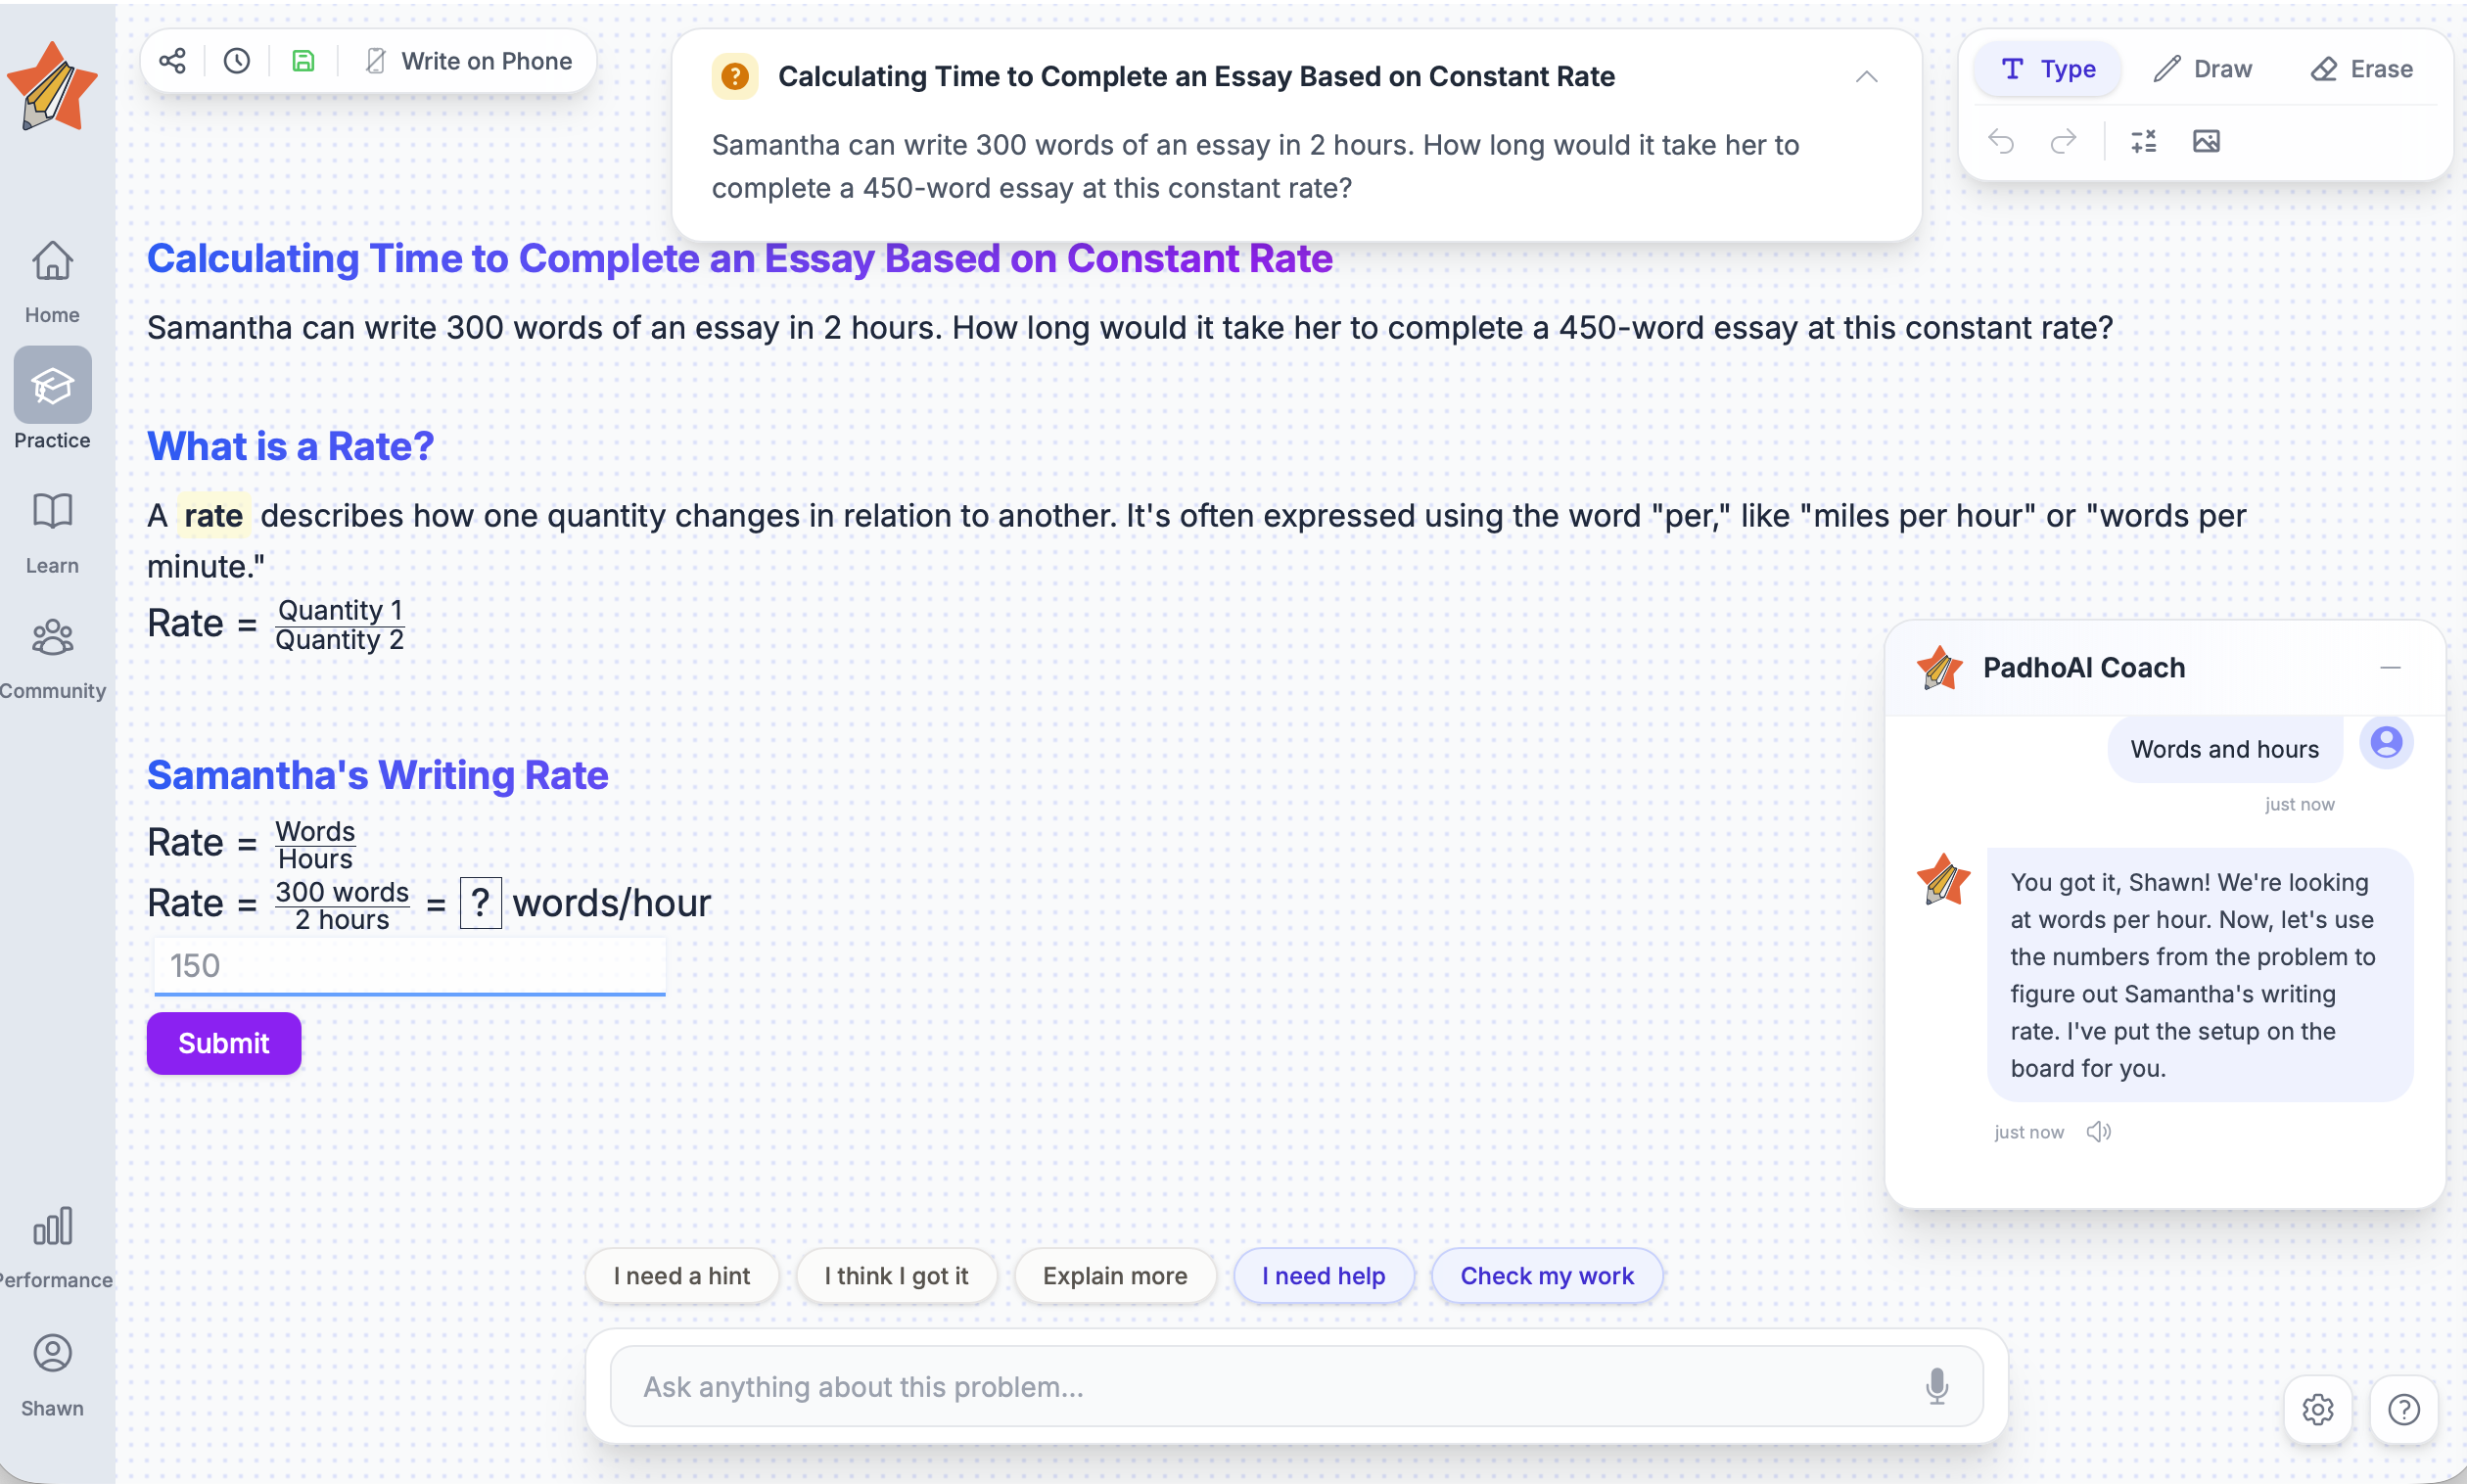Image resolution: width=2467 pixels, height=1484 pixels.
Task: Click the redo arrow icon
Action: pos(2063,141)
